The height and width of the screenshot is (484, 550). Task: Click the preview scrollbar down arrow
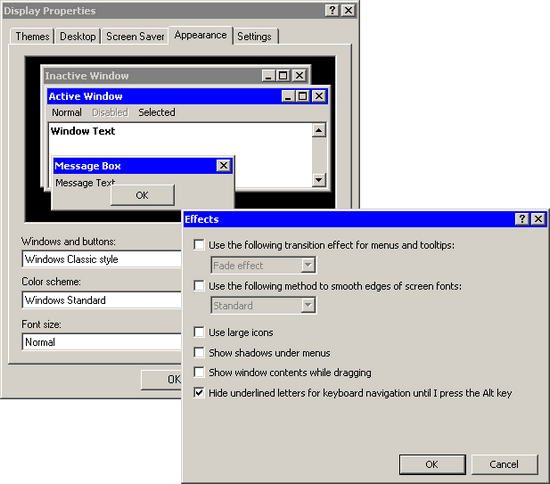coord(319,180)
